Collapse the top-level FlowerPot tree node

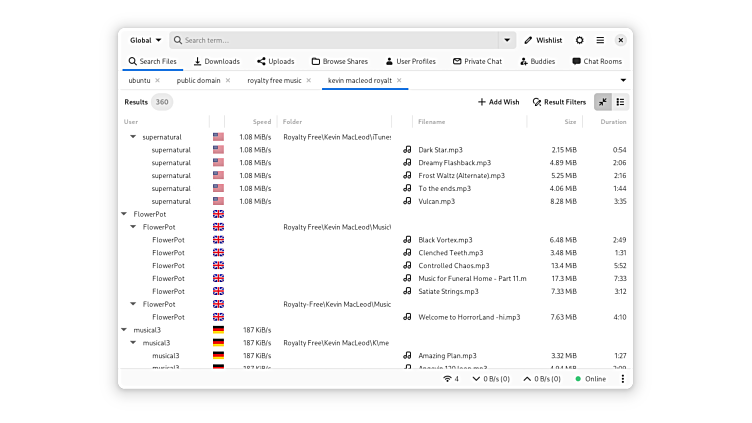(124, 214)
